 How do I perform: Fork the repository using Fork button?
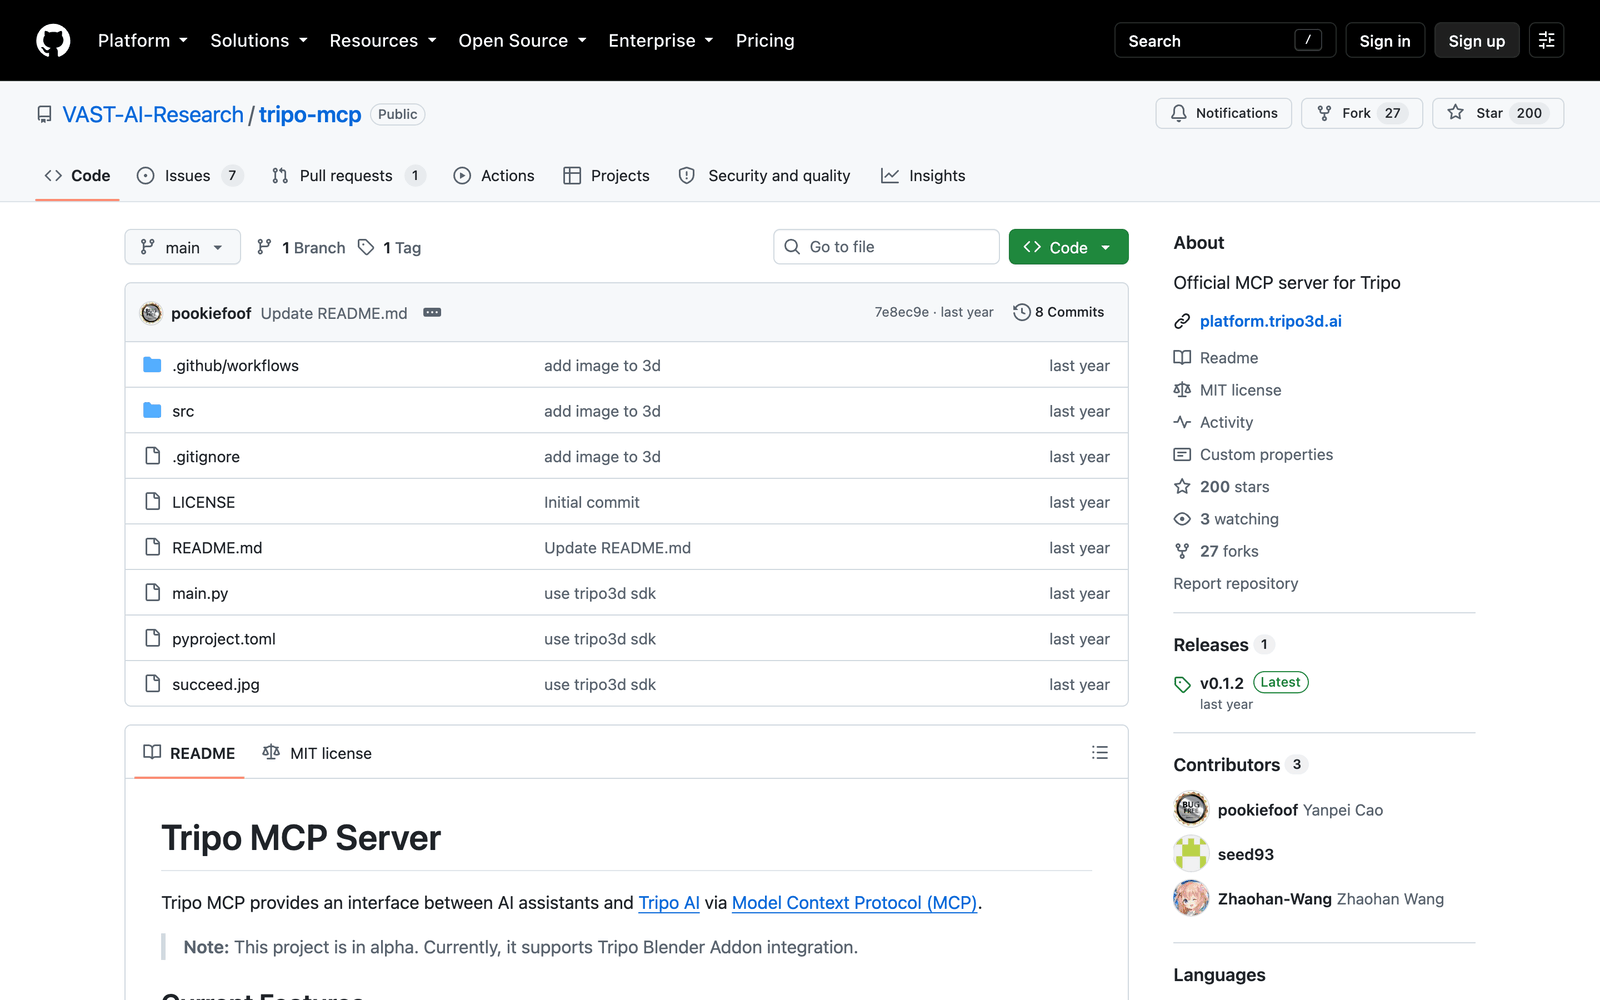coord(1361,113)
